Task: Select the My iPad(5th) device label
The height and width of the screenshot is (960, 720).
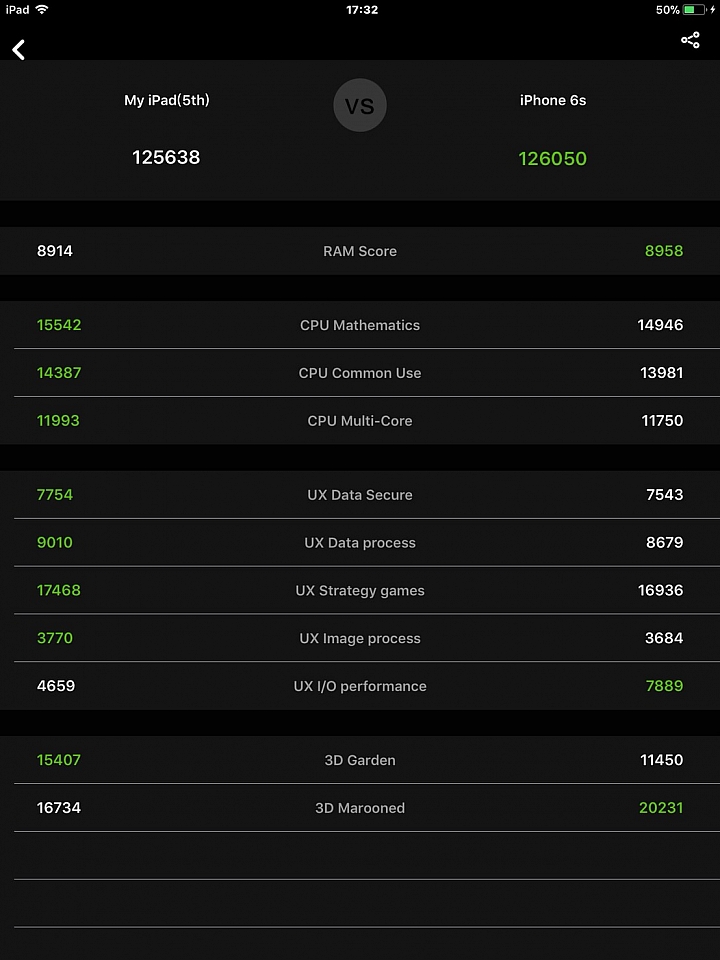Action: (x=167, y=100)
